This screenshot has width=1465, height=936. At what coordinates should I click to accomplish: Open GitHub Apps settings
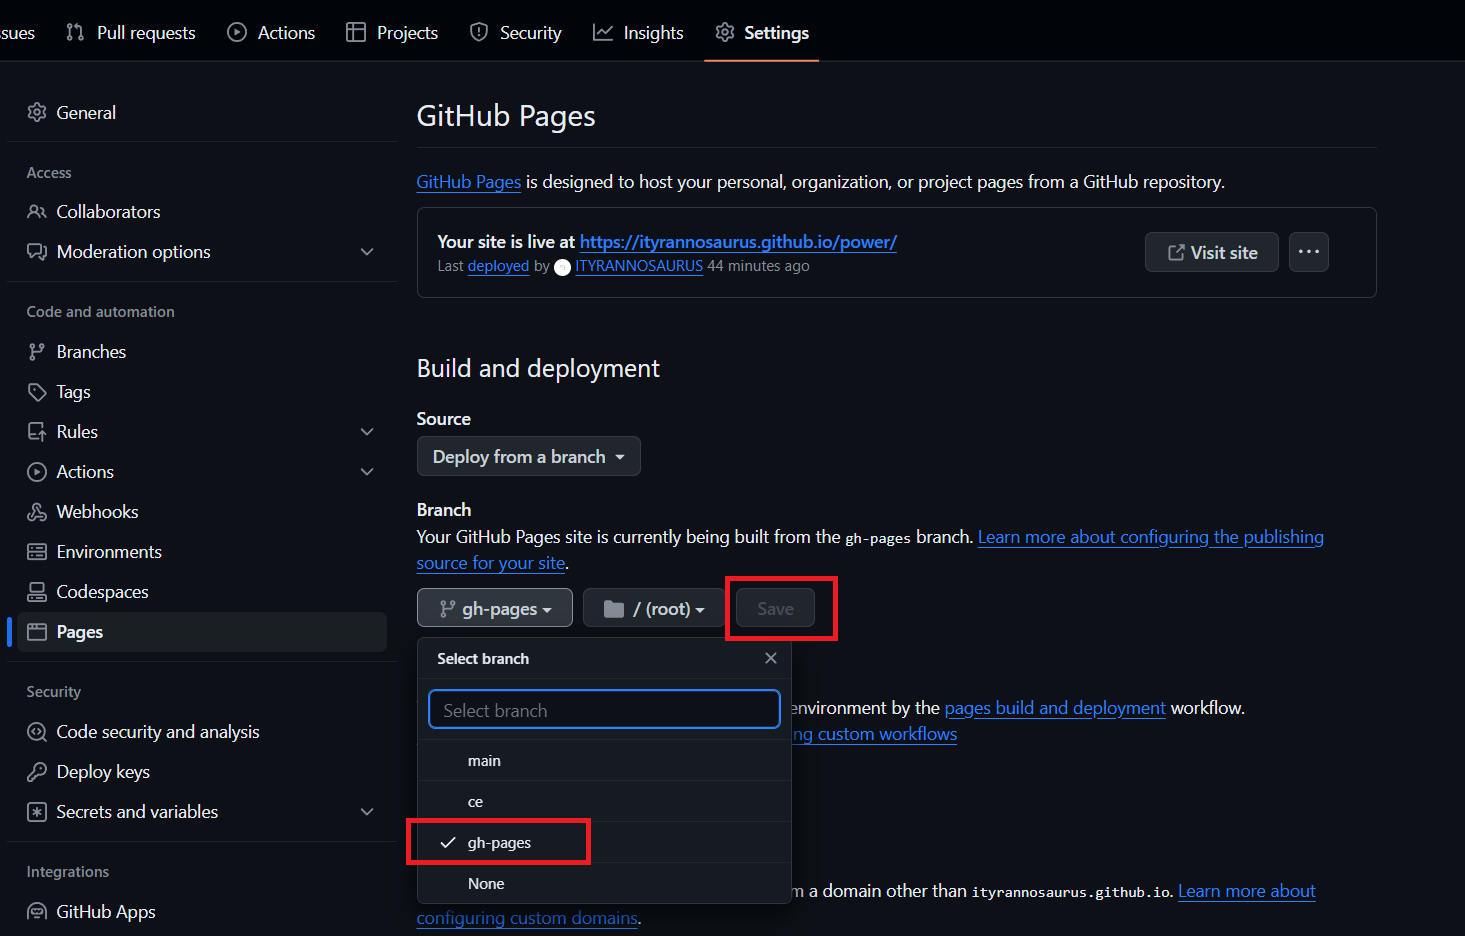tap(202, 912)
